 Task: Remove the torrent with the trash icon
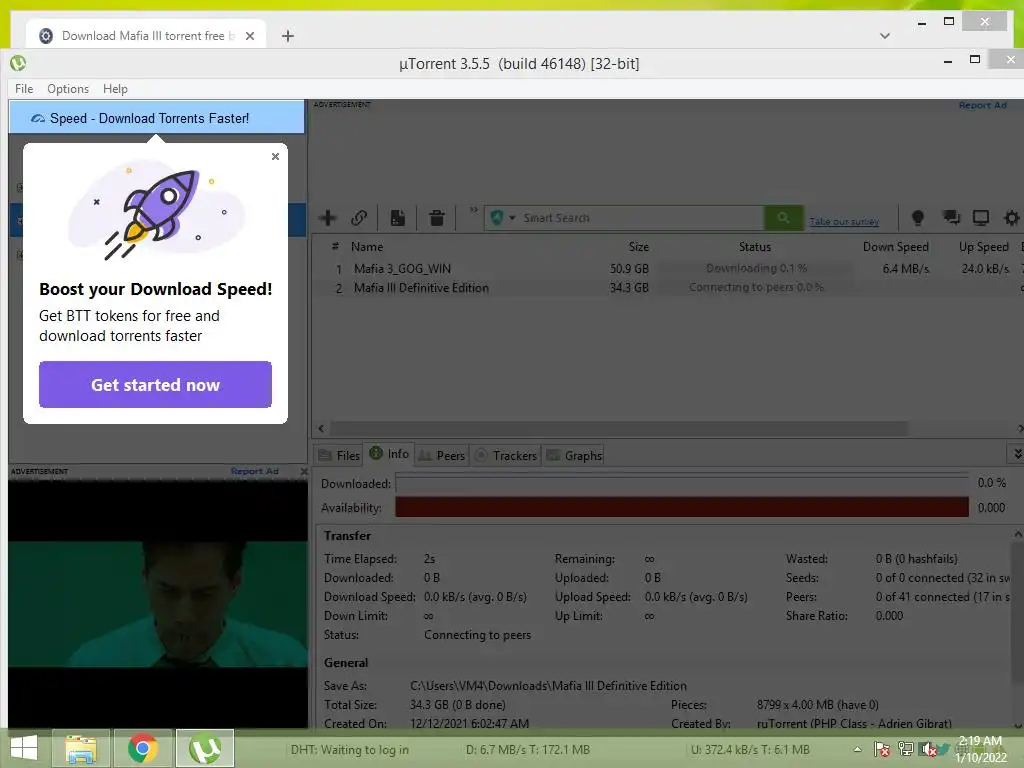436,218
